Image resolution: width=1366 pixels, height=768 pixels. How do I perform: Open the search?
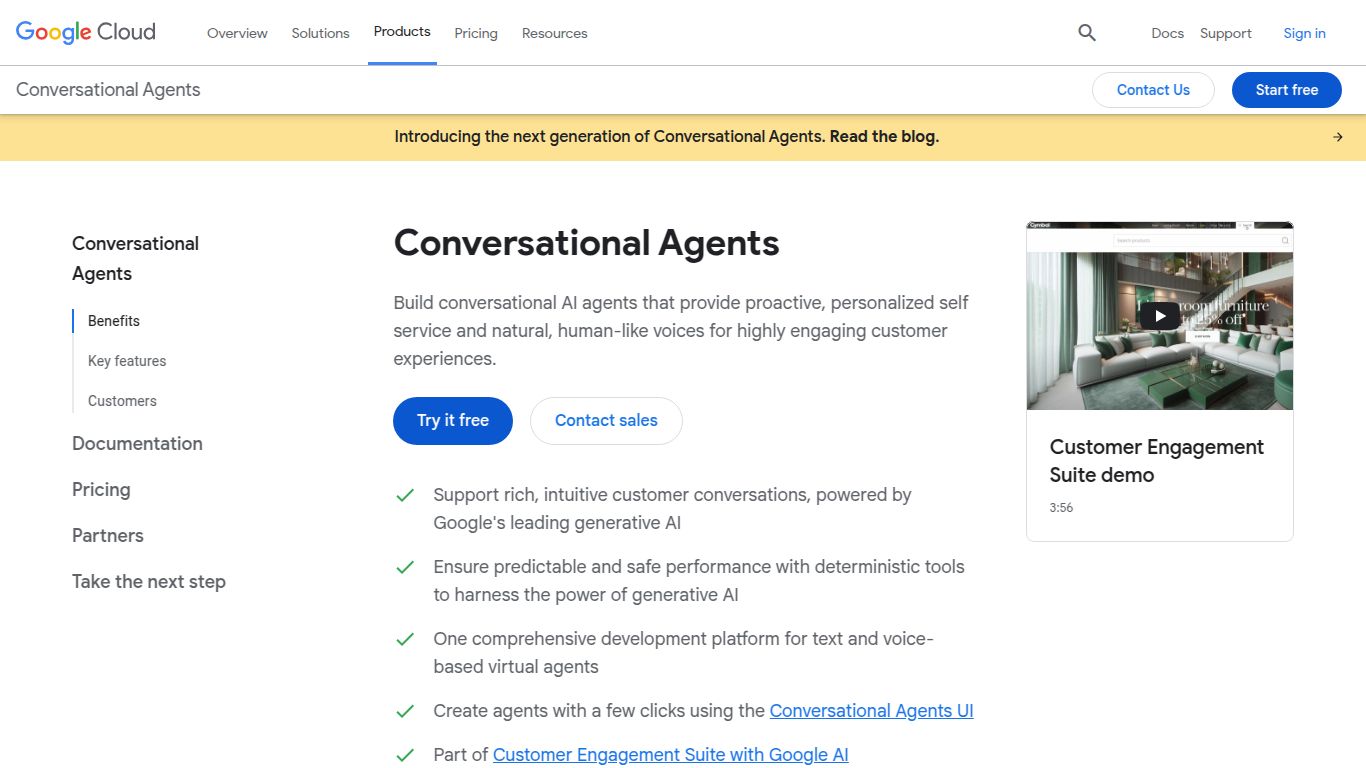[1086, 33]
